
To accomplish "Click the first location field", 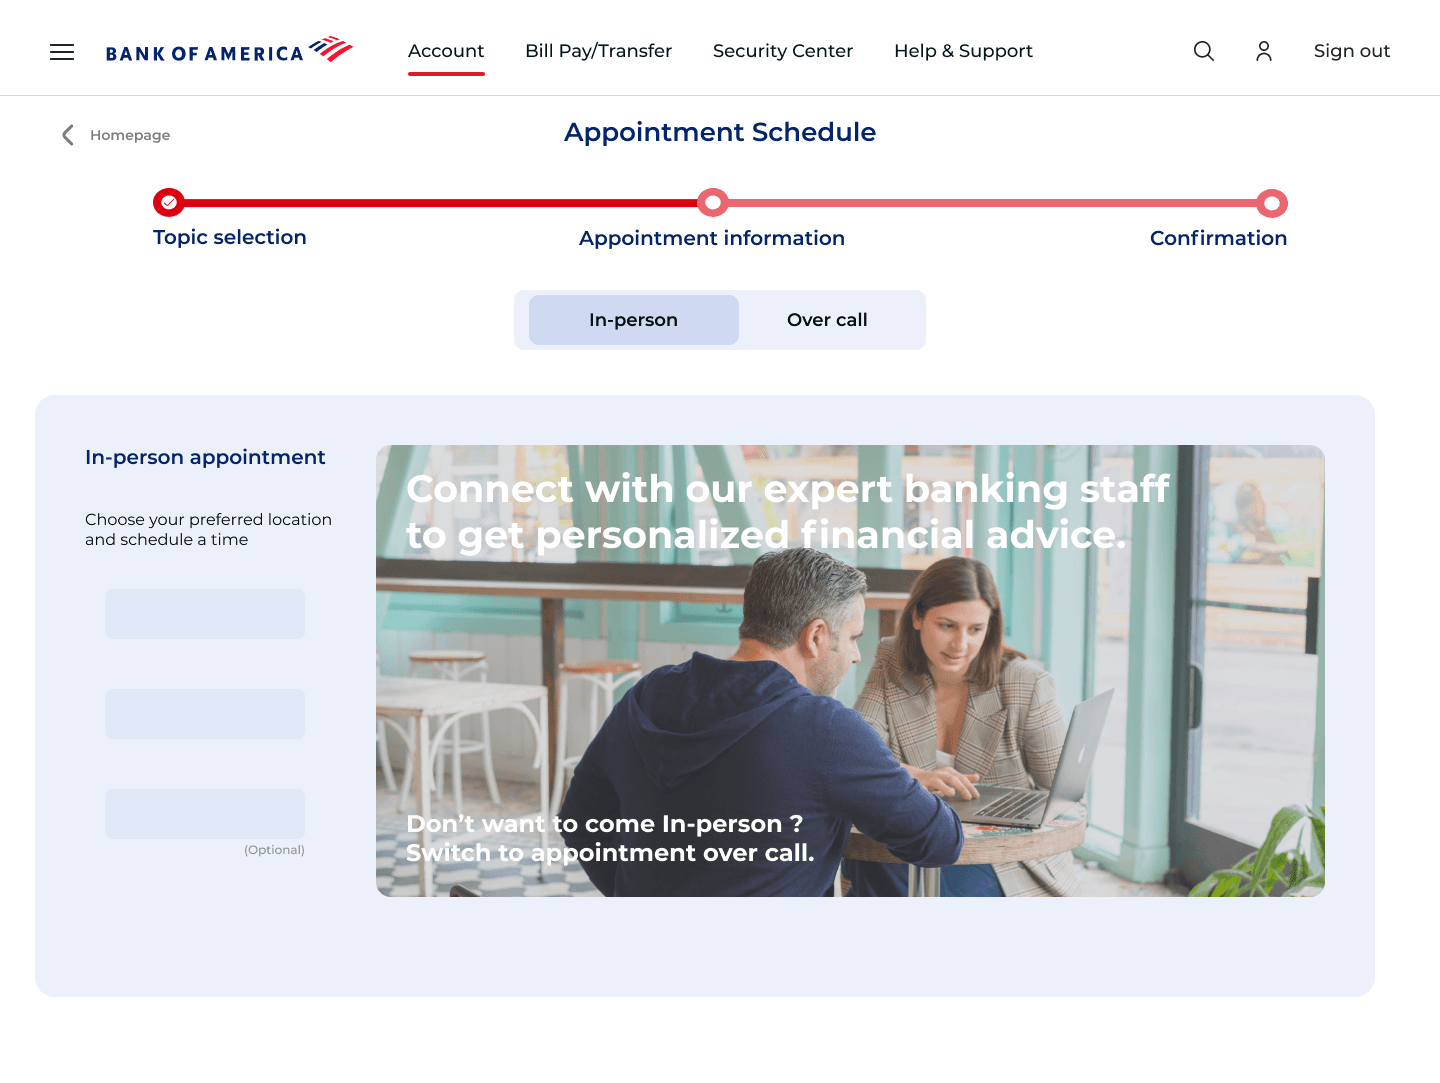I will coord(205,614).
